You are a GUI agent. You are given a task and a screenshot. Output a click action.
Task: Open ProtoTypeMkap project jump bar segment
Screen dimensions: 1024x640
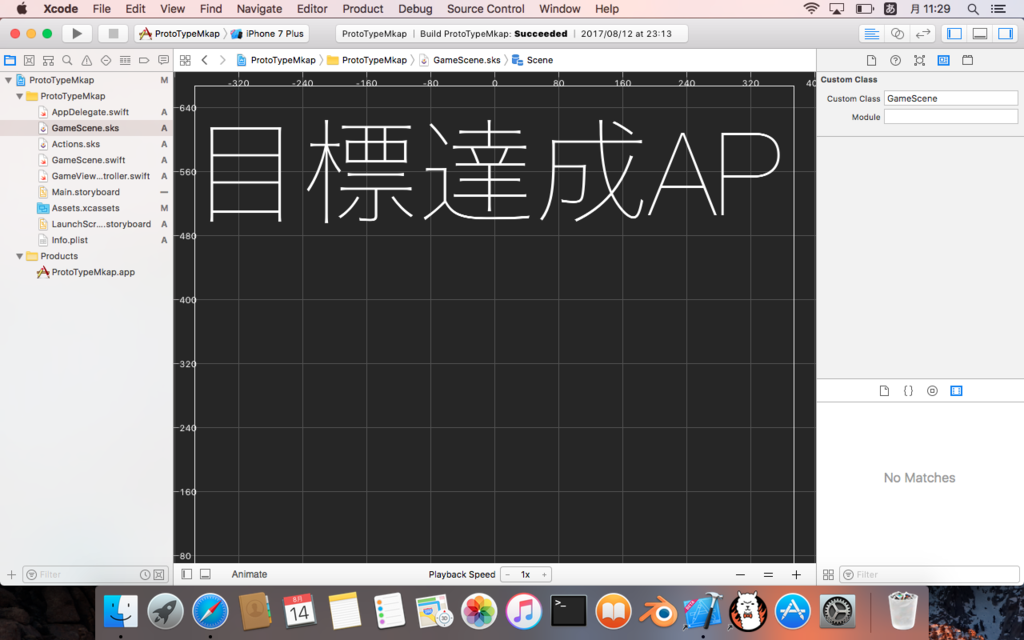coord(276,60)
